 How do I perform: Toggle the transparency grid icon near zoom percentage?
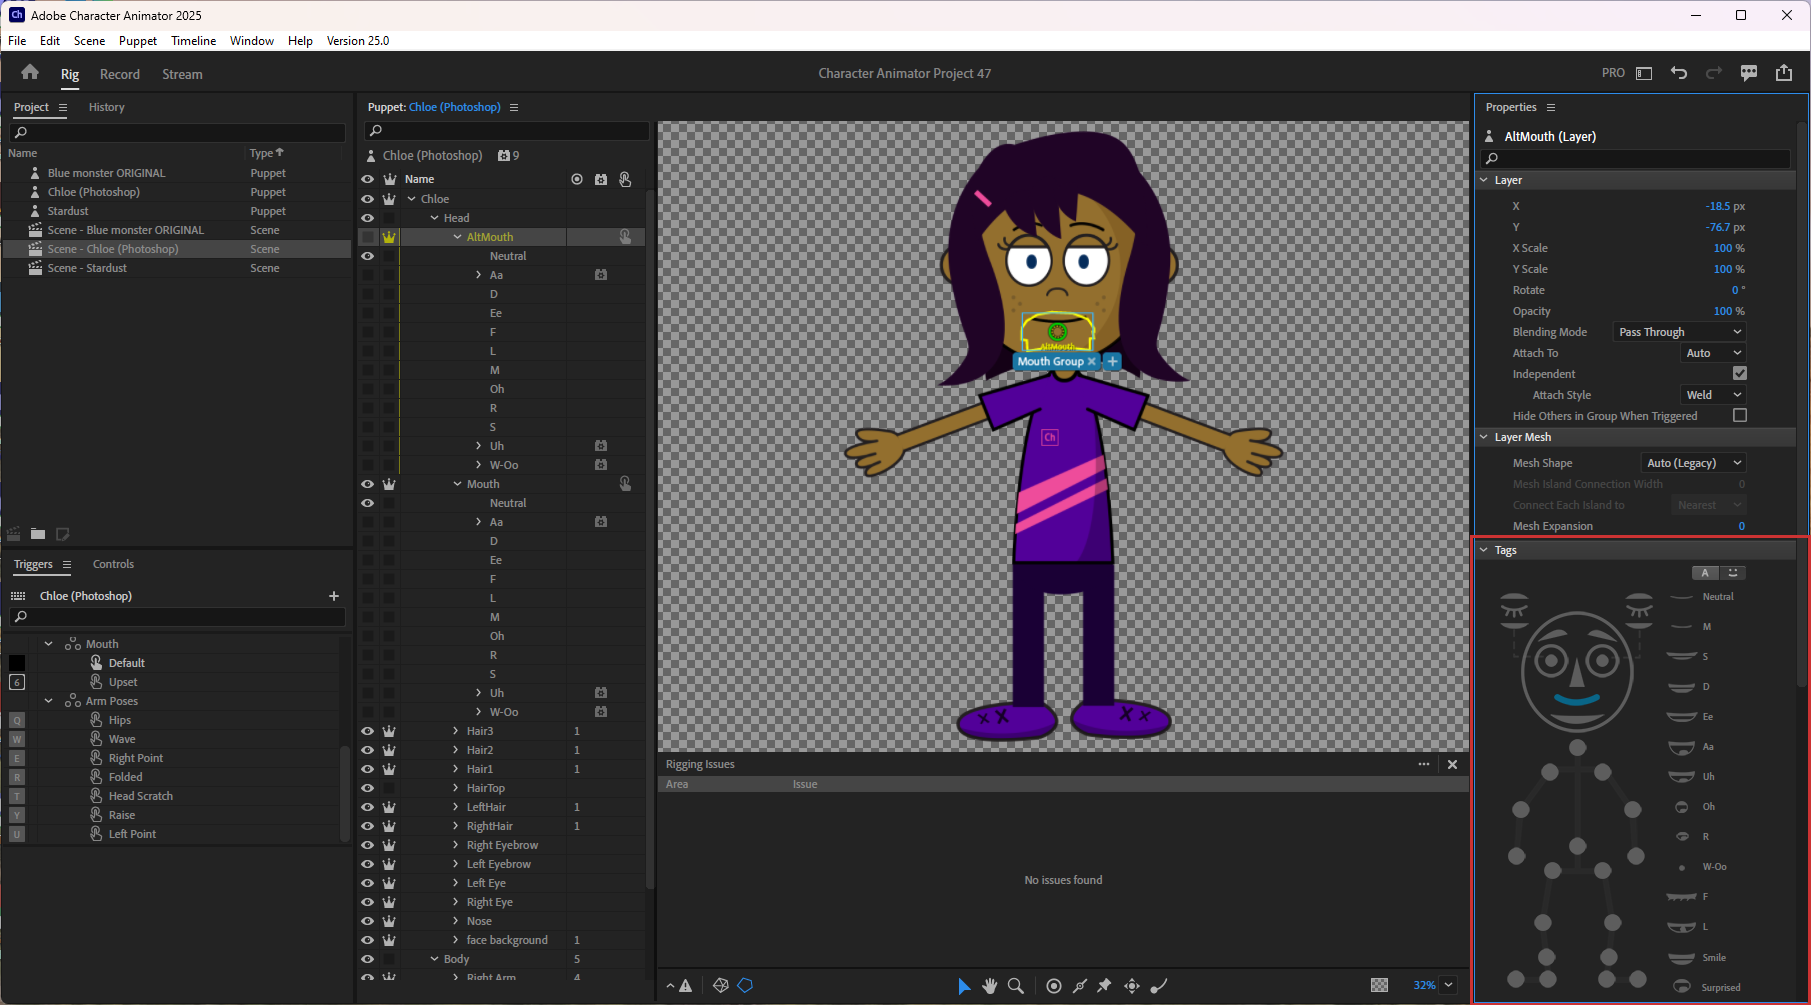[1380, 985]
